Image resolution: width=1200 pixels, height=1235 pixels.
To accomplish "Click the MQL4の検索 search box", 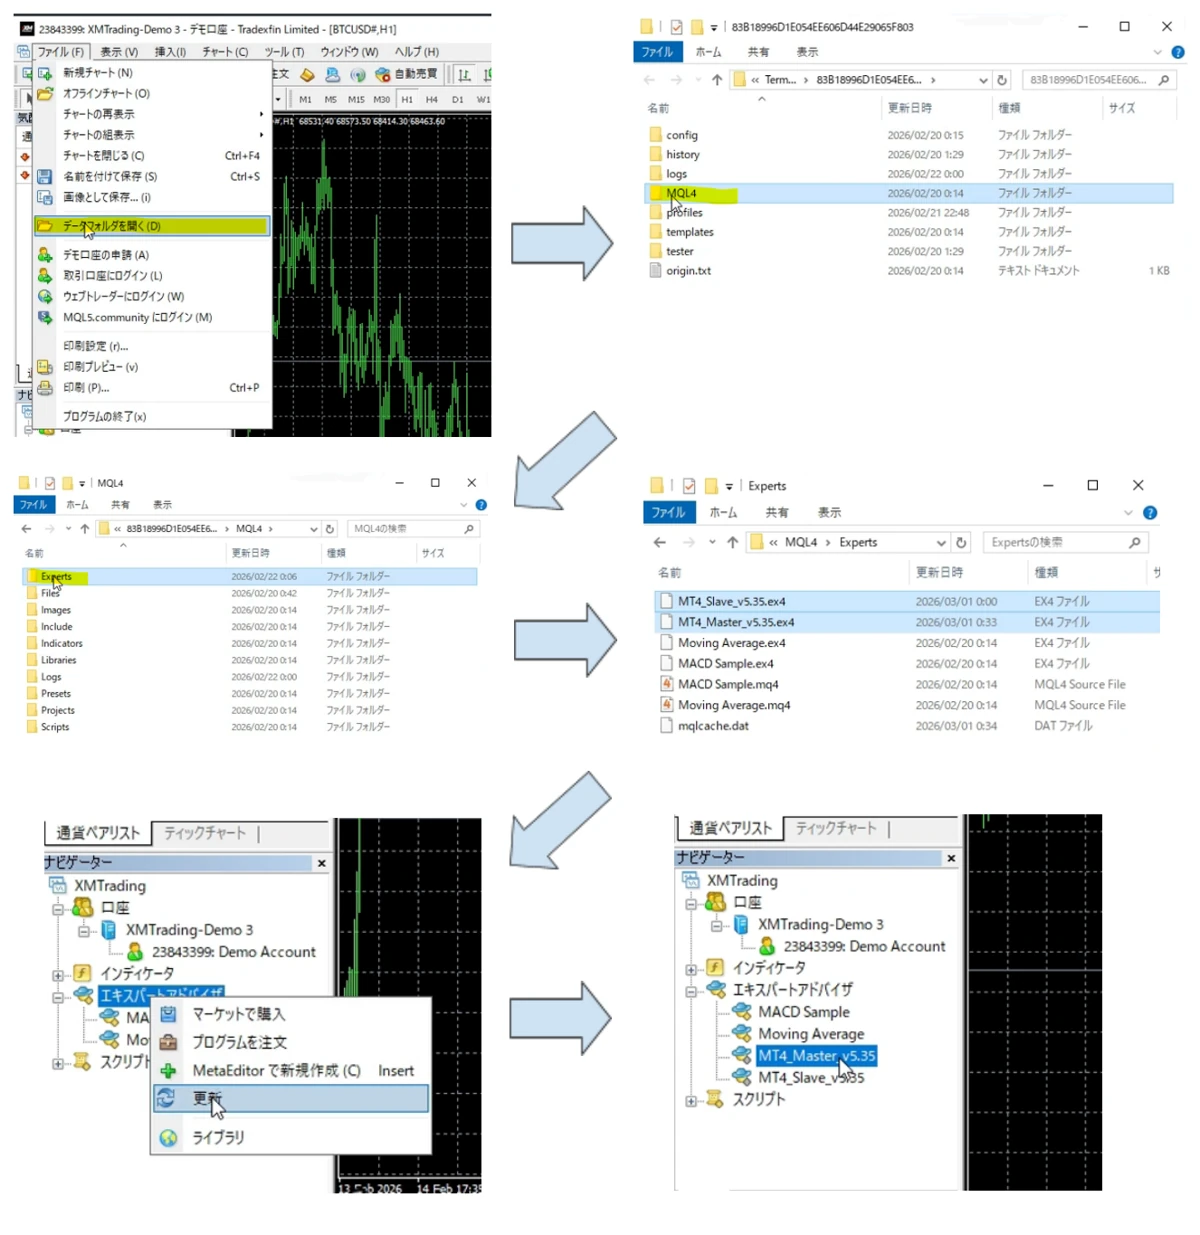I will point(412,529).
